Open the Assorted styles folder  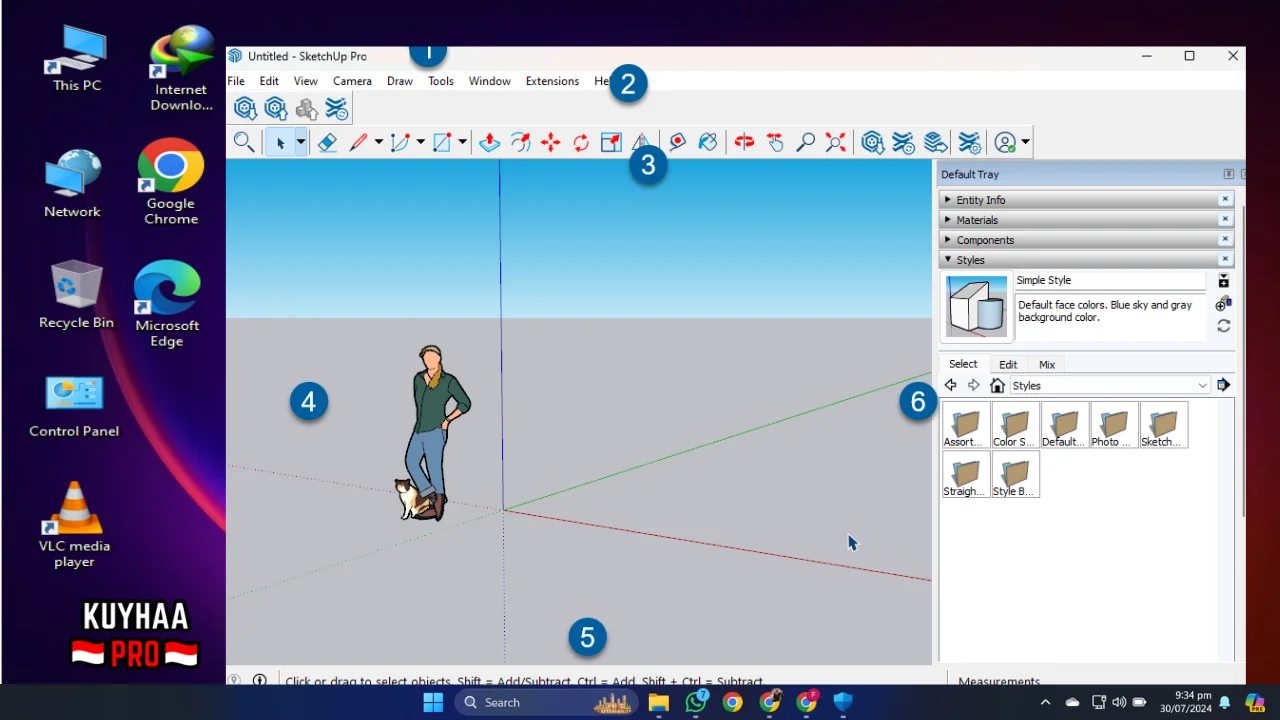pos(965,426)
